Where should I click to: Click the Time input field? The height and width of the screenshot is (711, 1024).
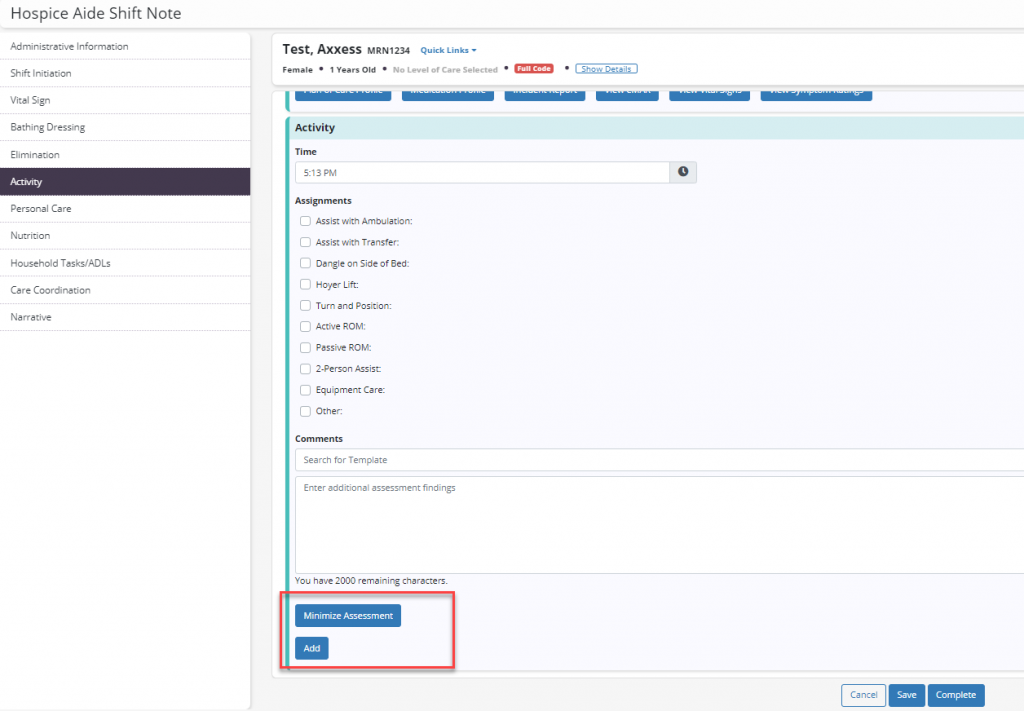tap(481, 173)
